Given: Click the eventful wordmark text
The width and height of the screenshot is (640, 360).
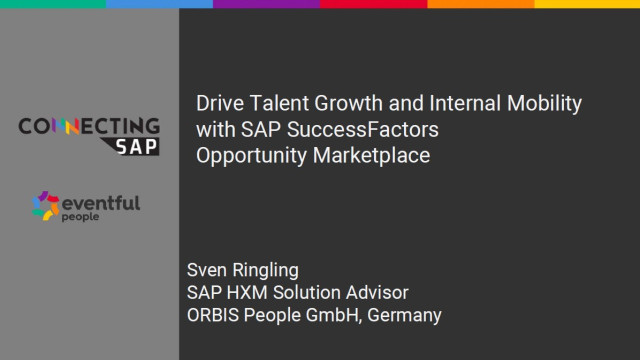Looking at the screenshot, I should [101, 203].
